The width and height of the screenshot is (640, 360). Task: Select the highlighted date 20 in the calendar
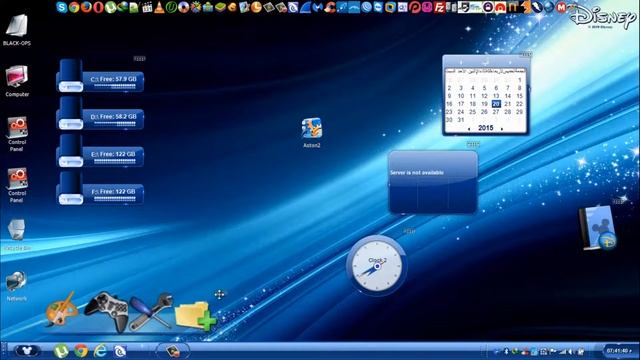[496, 104]
